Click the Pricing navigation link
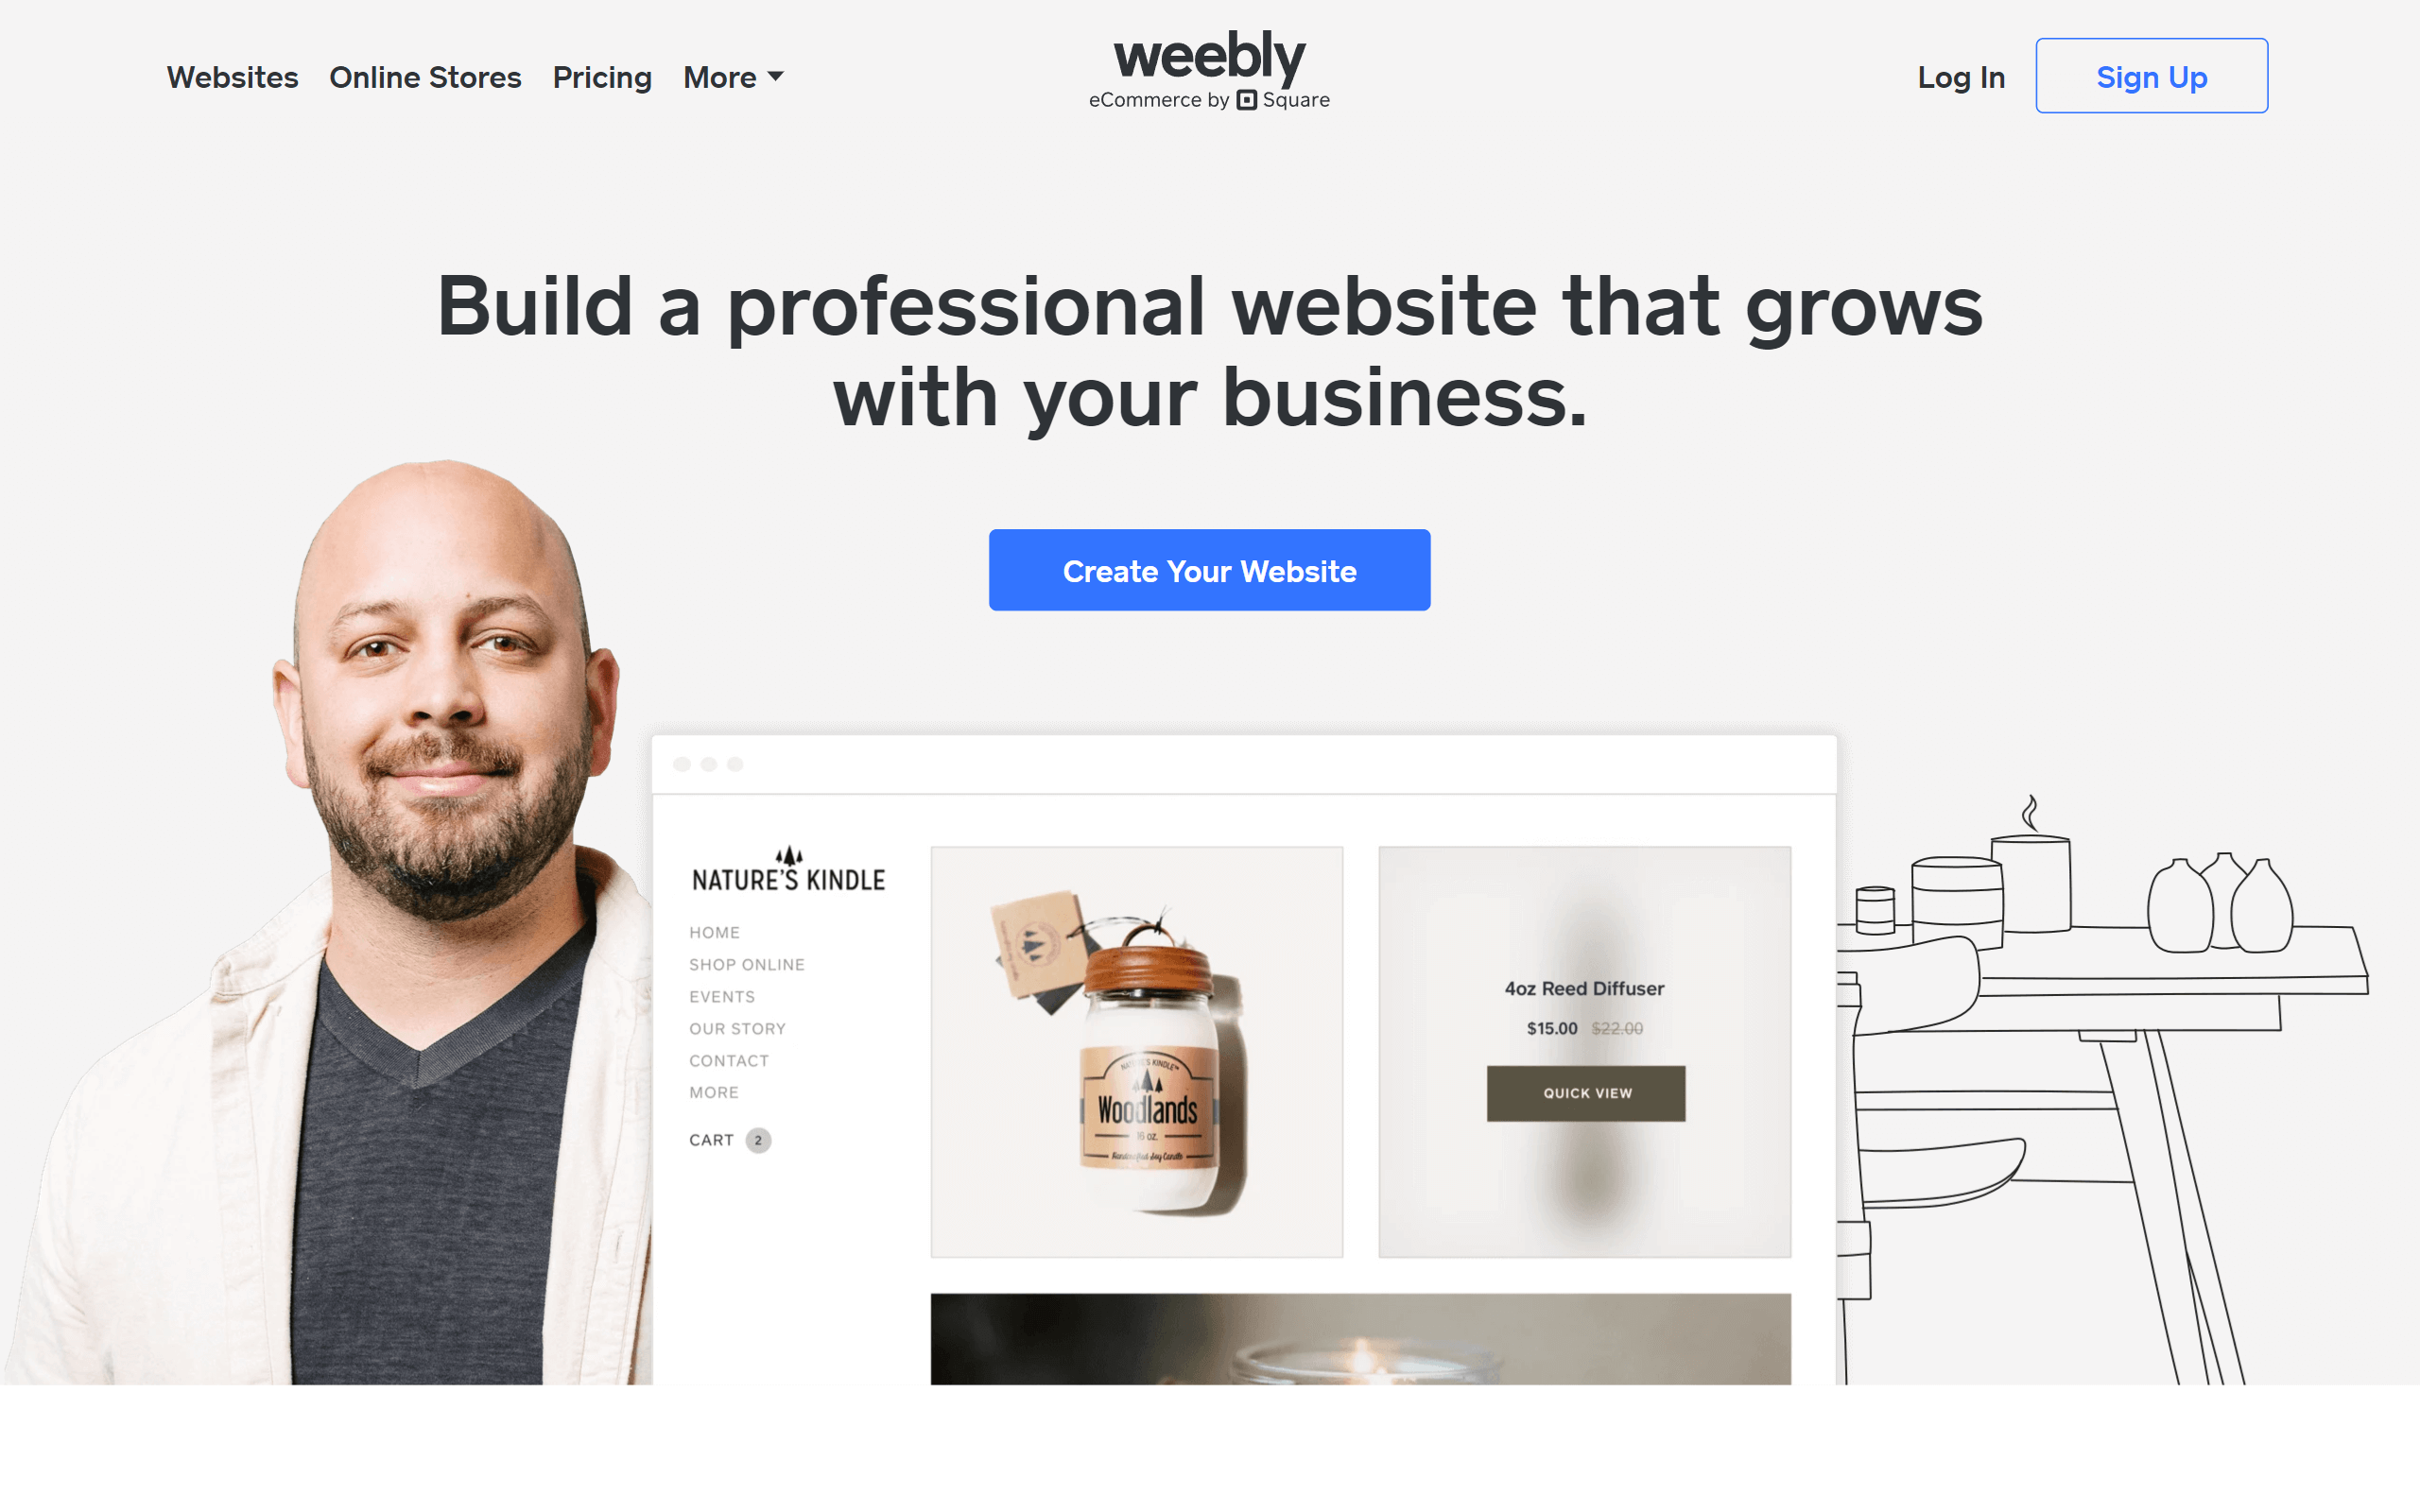The height and width of the screenshot is (1512, 2420). (601, 77)
